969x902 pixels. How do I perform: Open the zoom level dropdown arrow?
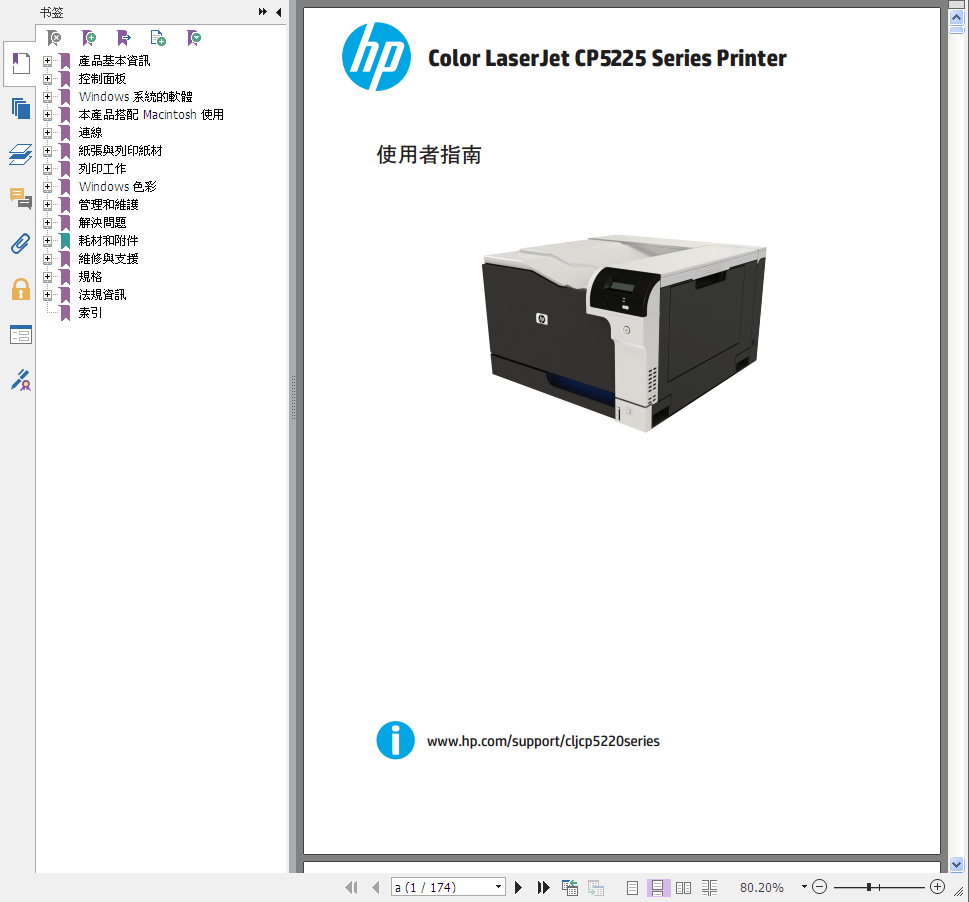click(804, 887)
